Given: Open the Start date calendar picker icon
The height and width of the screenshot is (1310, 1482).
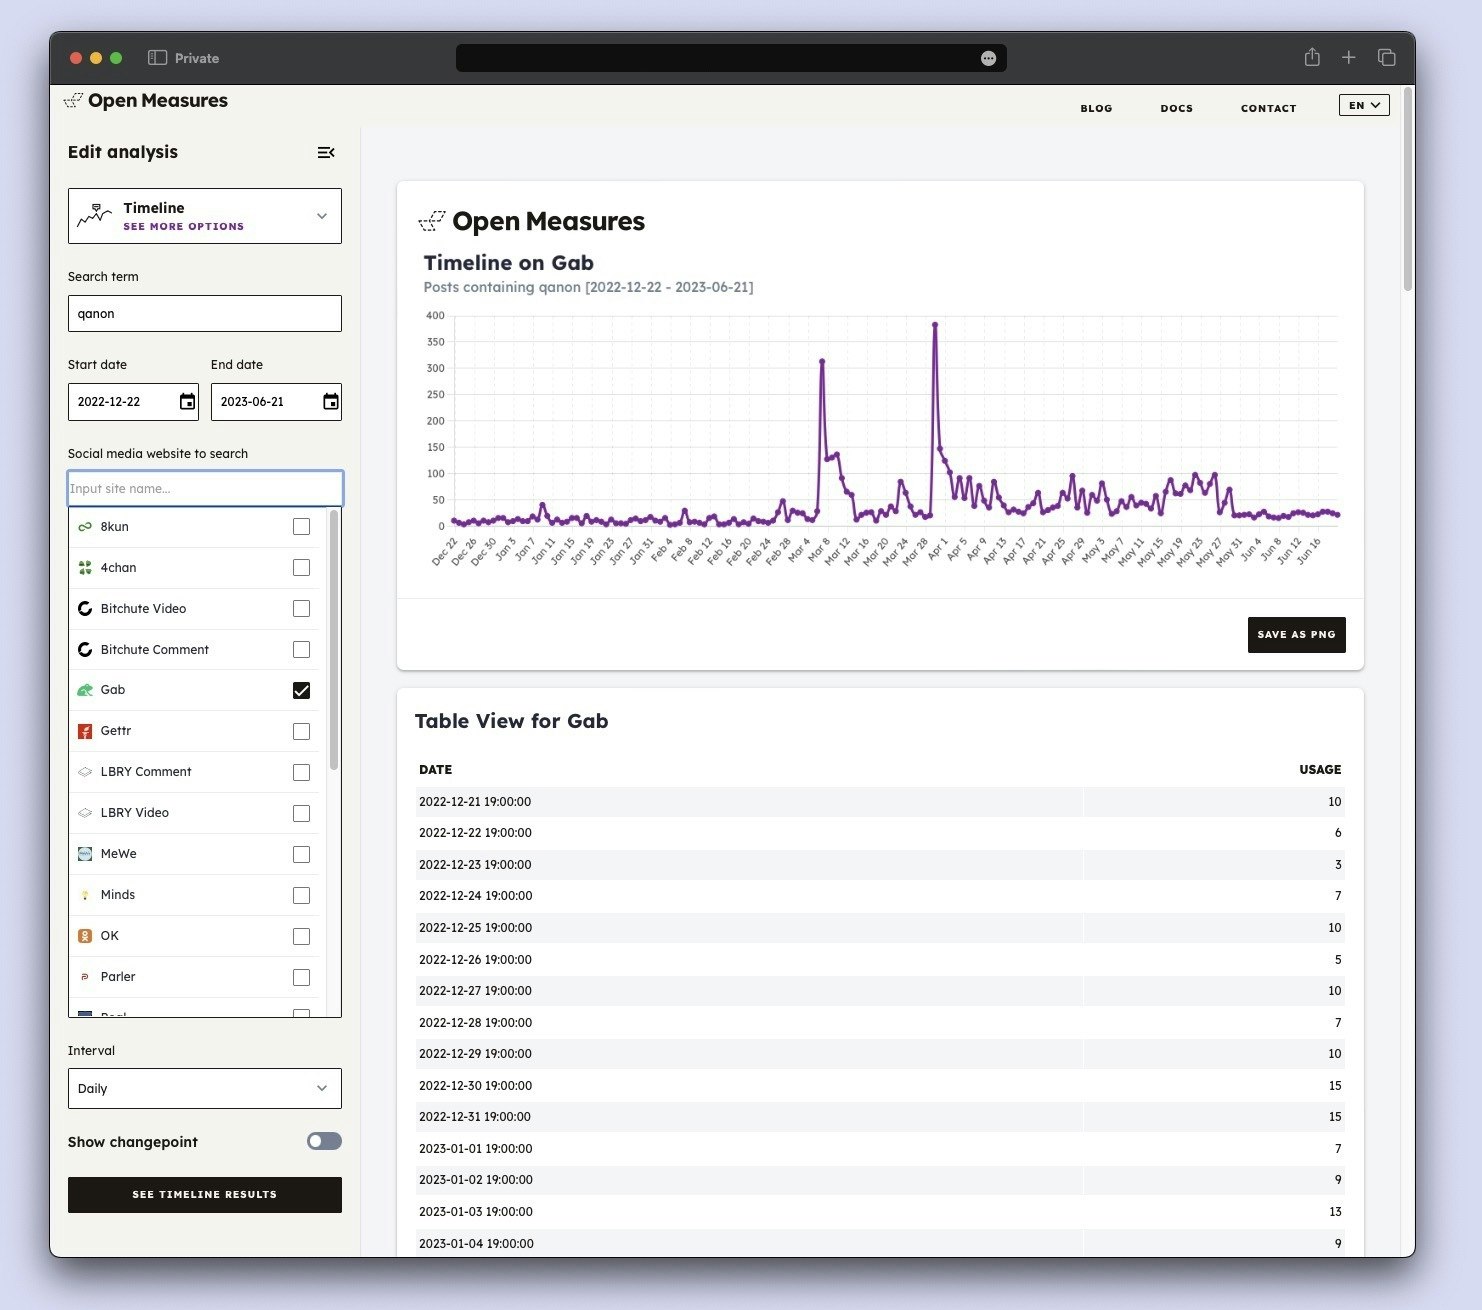Looking at the screenshot, I should [187, 402].
